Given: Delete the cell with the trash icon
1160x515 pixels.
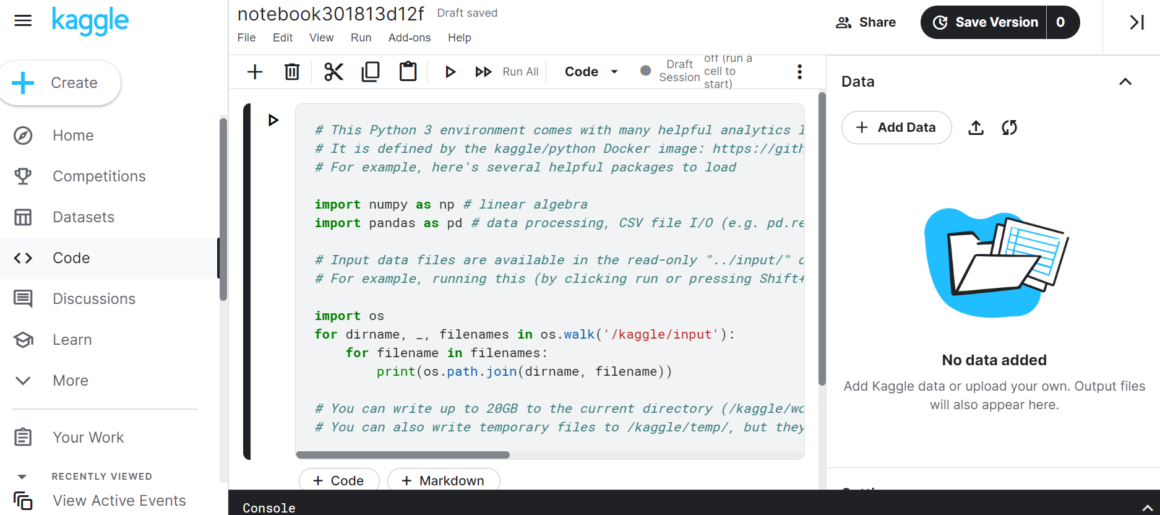Looking at the screenshot, I should tap(292, 72).
